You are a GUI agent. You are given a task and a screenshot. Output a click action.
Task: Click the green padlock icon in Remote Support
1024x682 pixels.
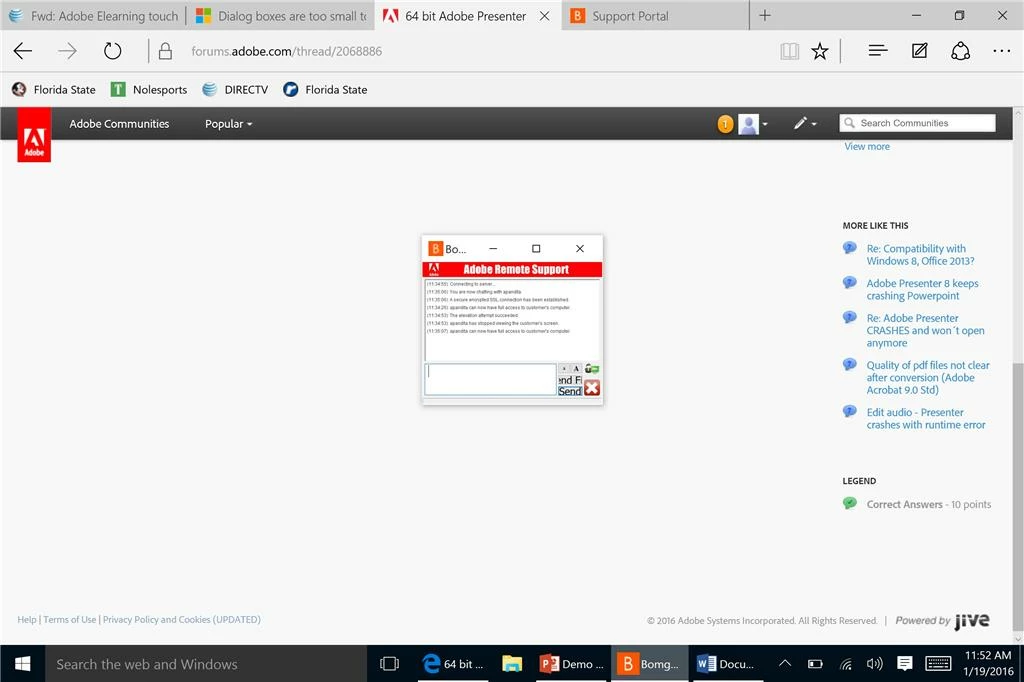592,368
